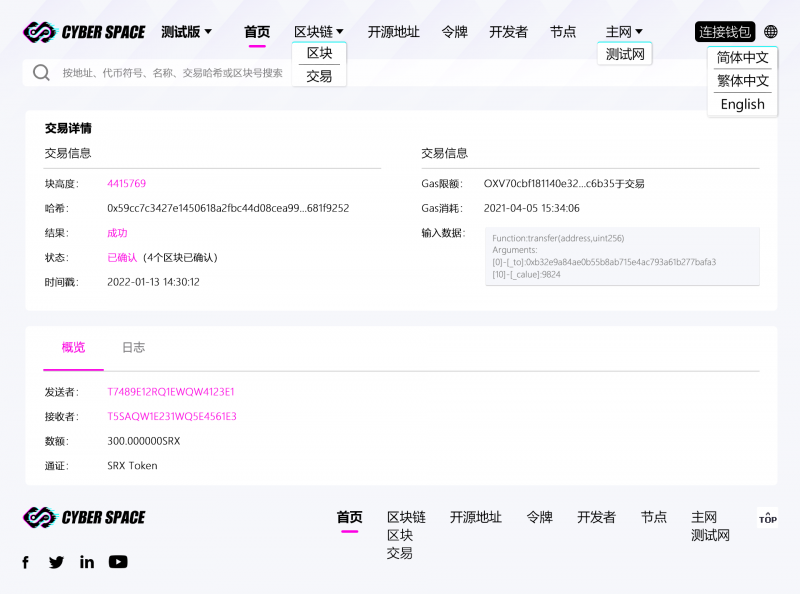The height and width of the screenshot is (594, 800).
Task: Expand the 测试版 version dropdown
Action: tap(187, 32)
